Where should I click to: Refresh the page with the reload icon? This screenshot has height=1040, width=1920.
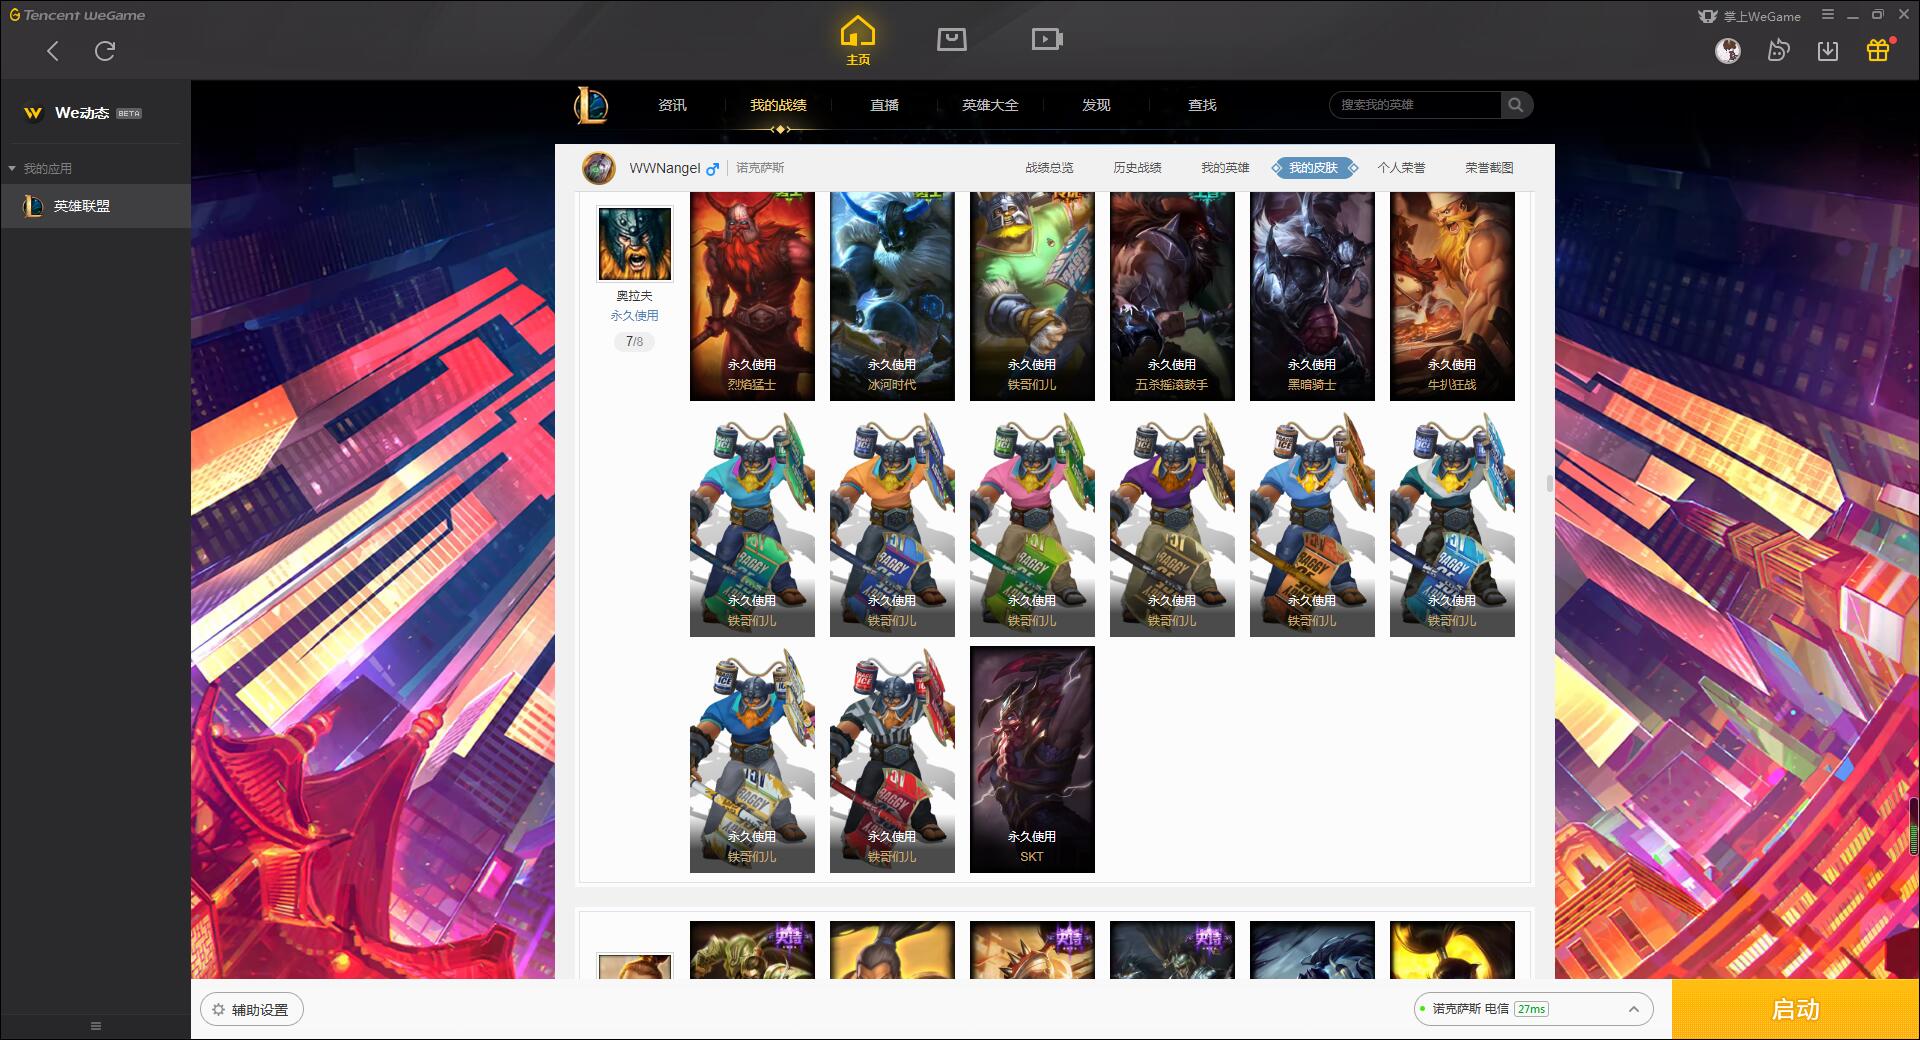(x=105, y=51)
